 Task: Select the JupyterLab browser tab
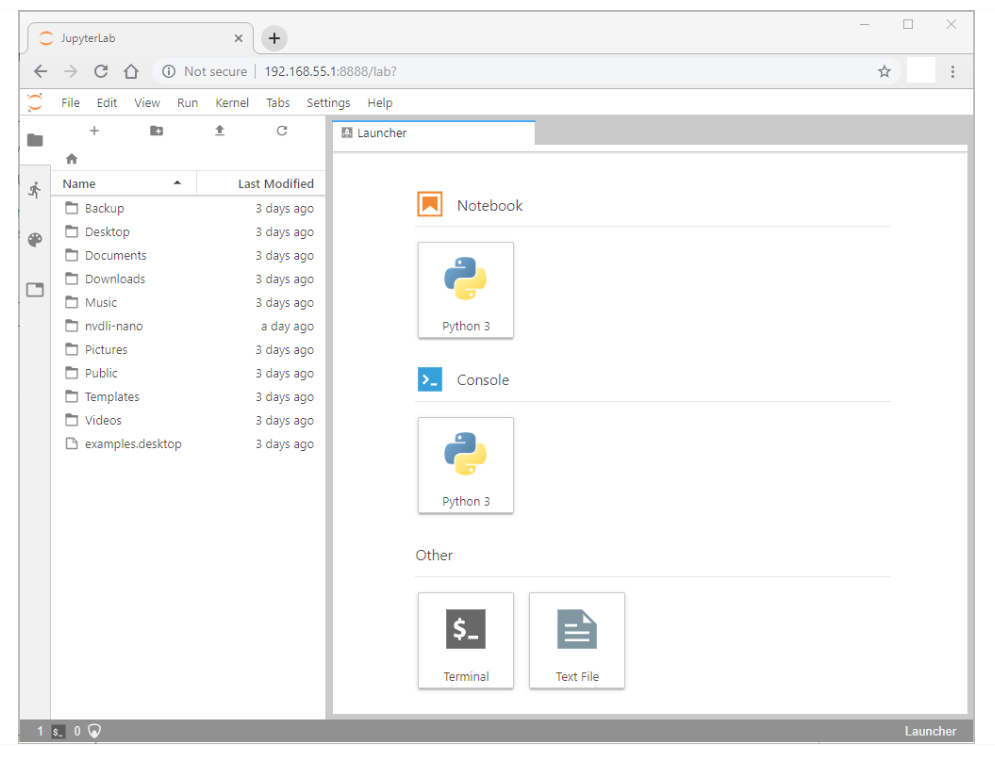[x=140, y=38]
